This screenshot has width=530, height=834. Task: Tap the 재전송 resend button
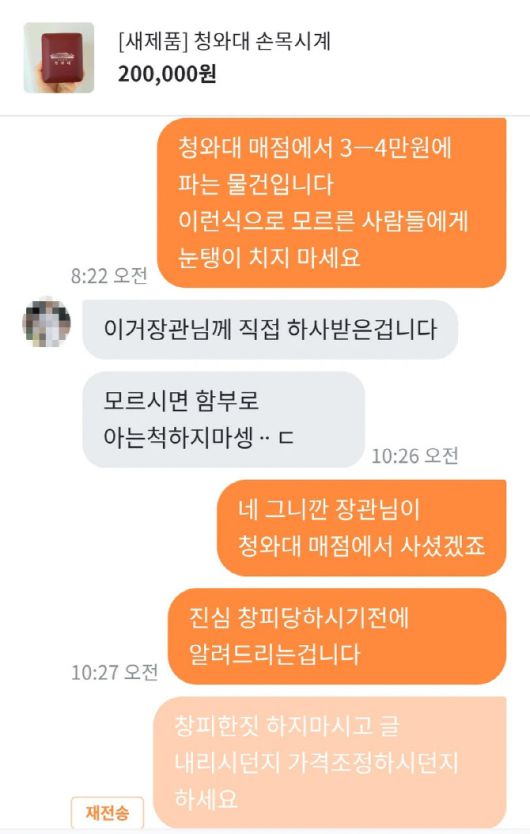pyautogui.click(x=107, y=812)
